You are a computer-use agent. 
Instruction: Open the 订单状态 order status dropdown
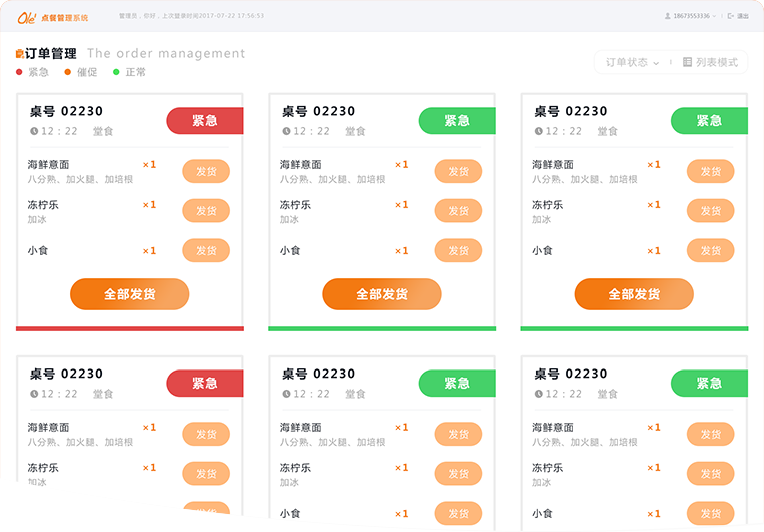pos(632,62)
